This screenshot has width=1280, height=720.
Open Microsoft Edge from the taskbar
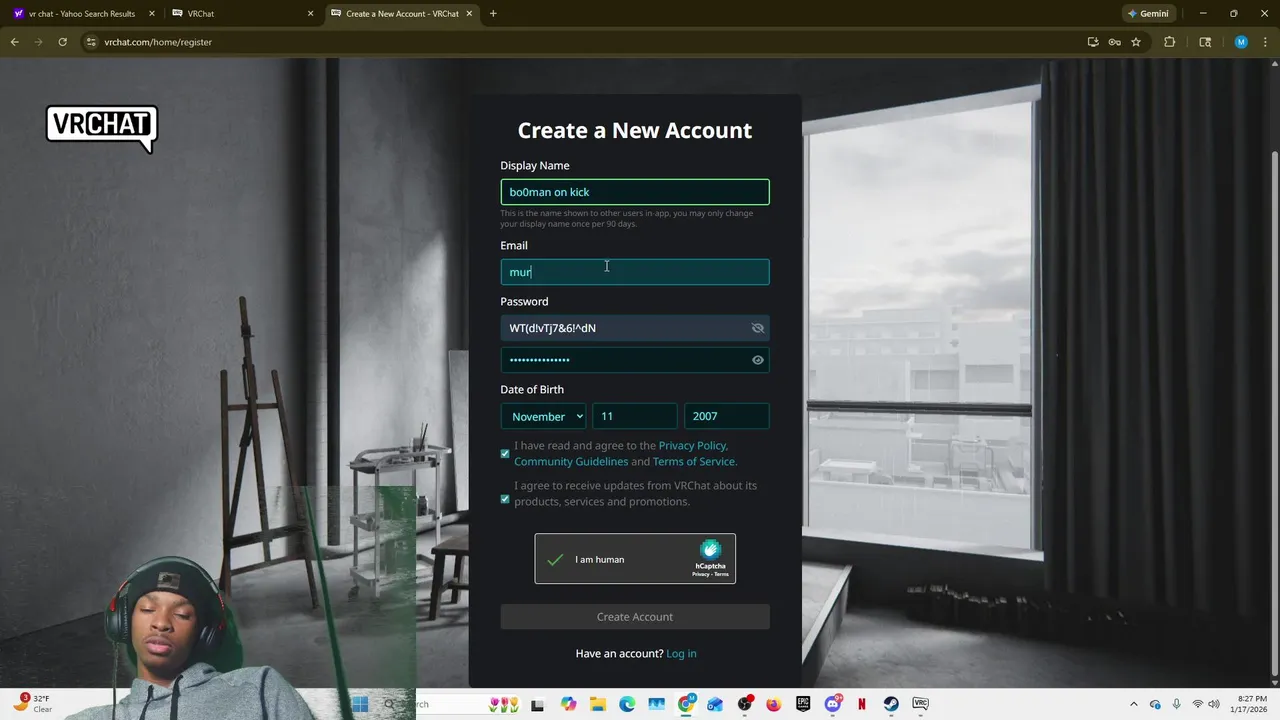[627, 705]
